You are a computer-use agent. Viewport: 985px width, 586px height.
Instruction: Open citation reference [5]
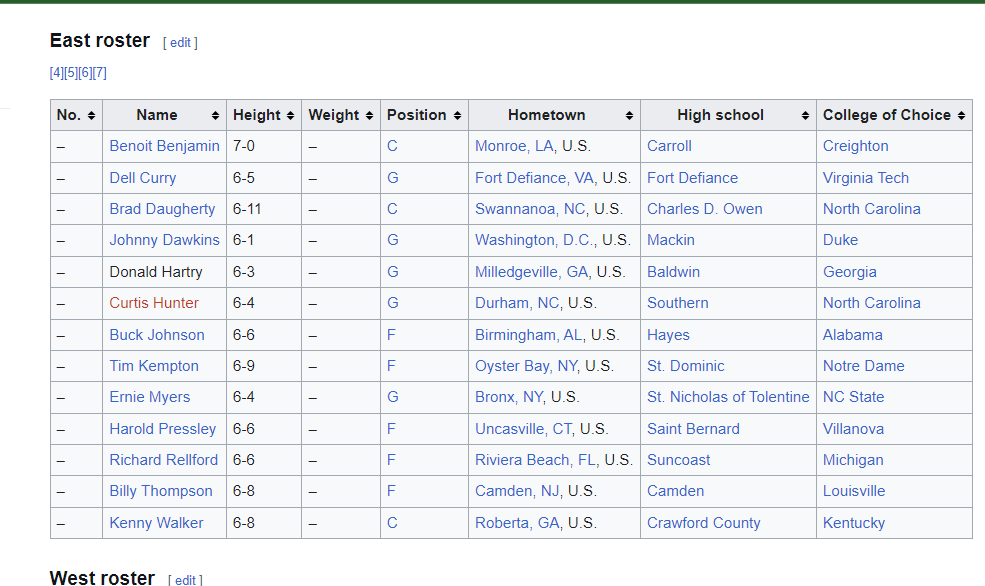click(71, 73)
